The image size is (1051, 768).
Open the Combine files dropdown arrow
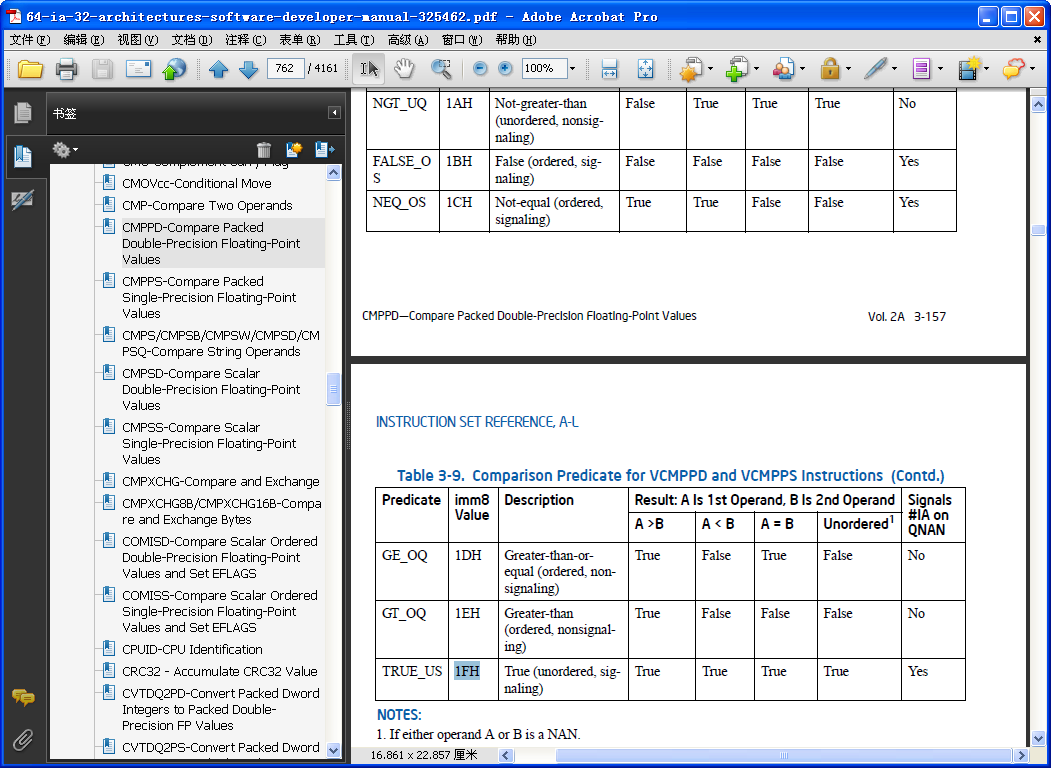[x=757, y=69]
